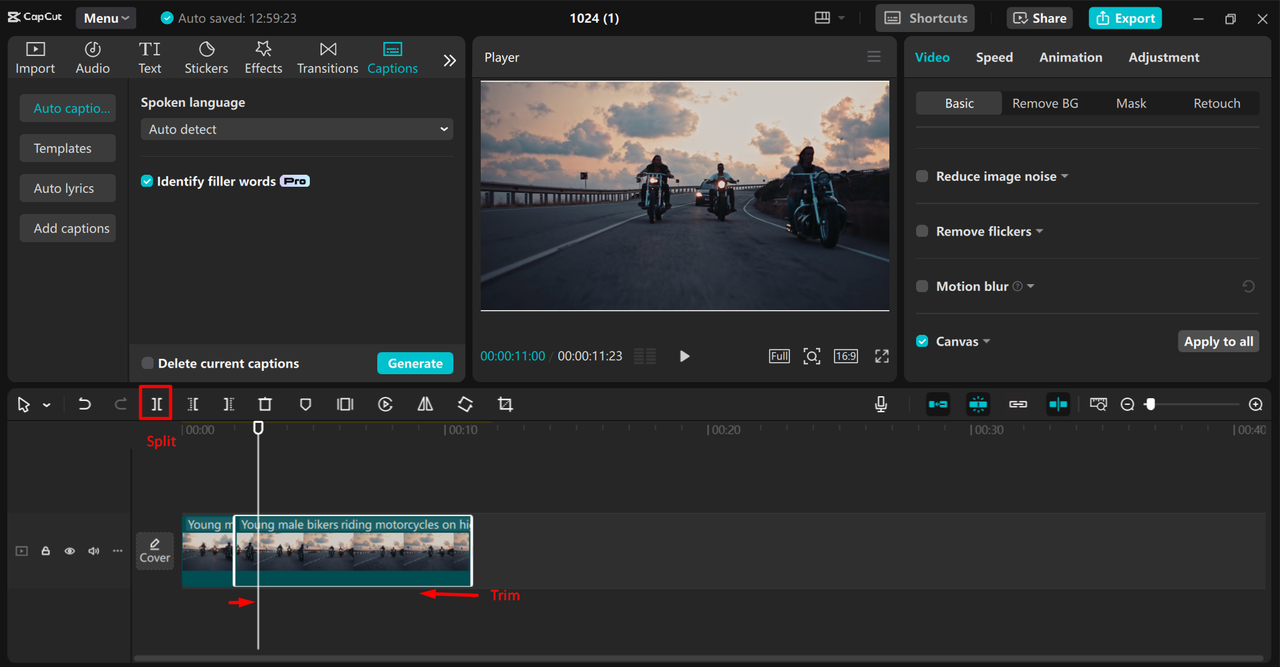
Task: Toggle preview axis icon
Action: pos(1058,404)
